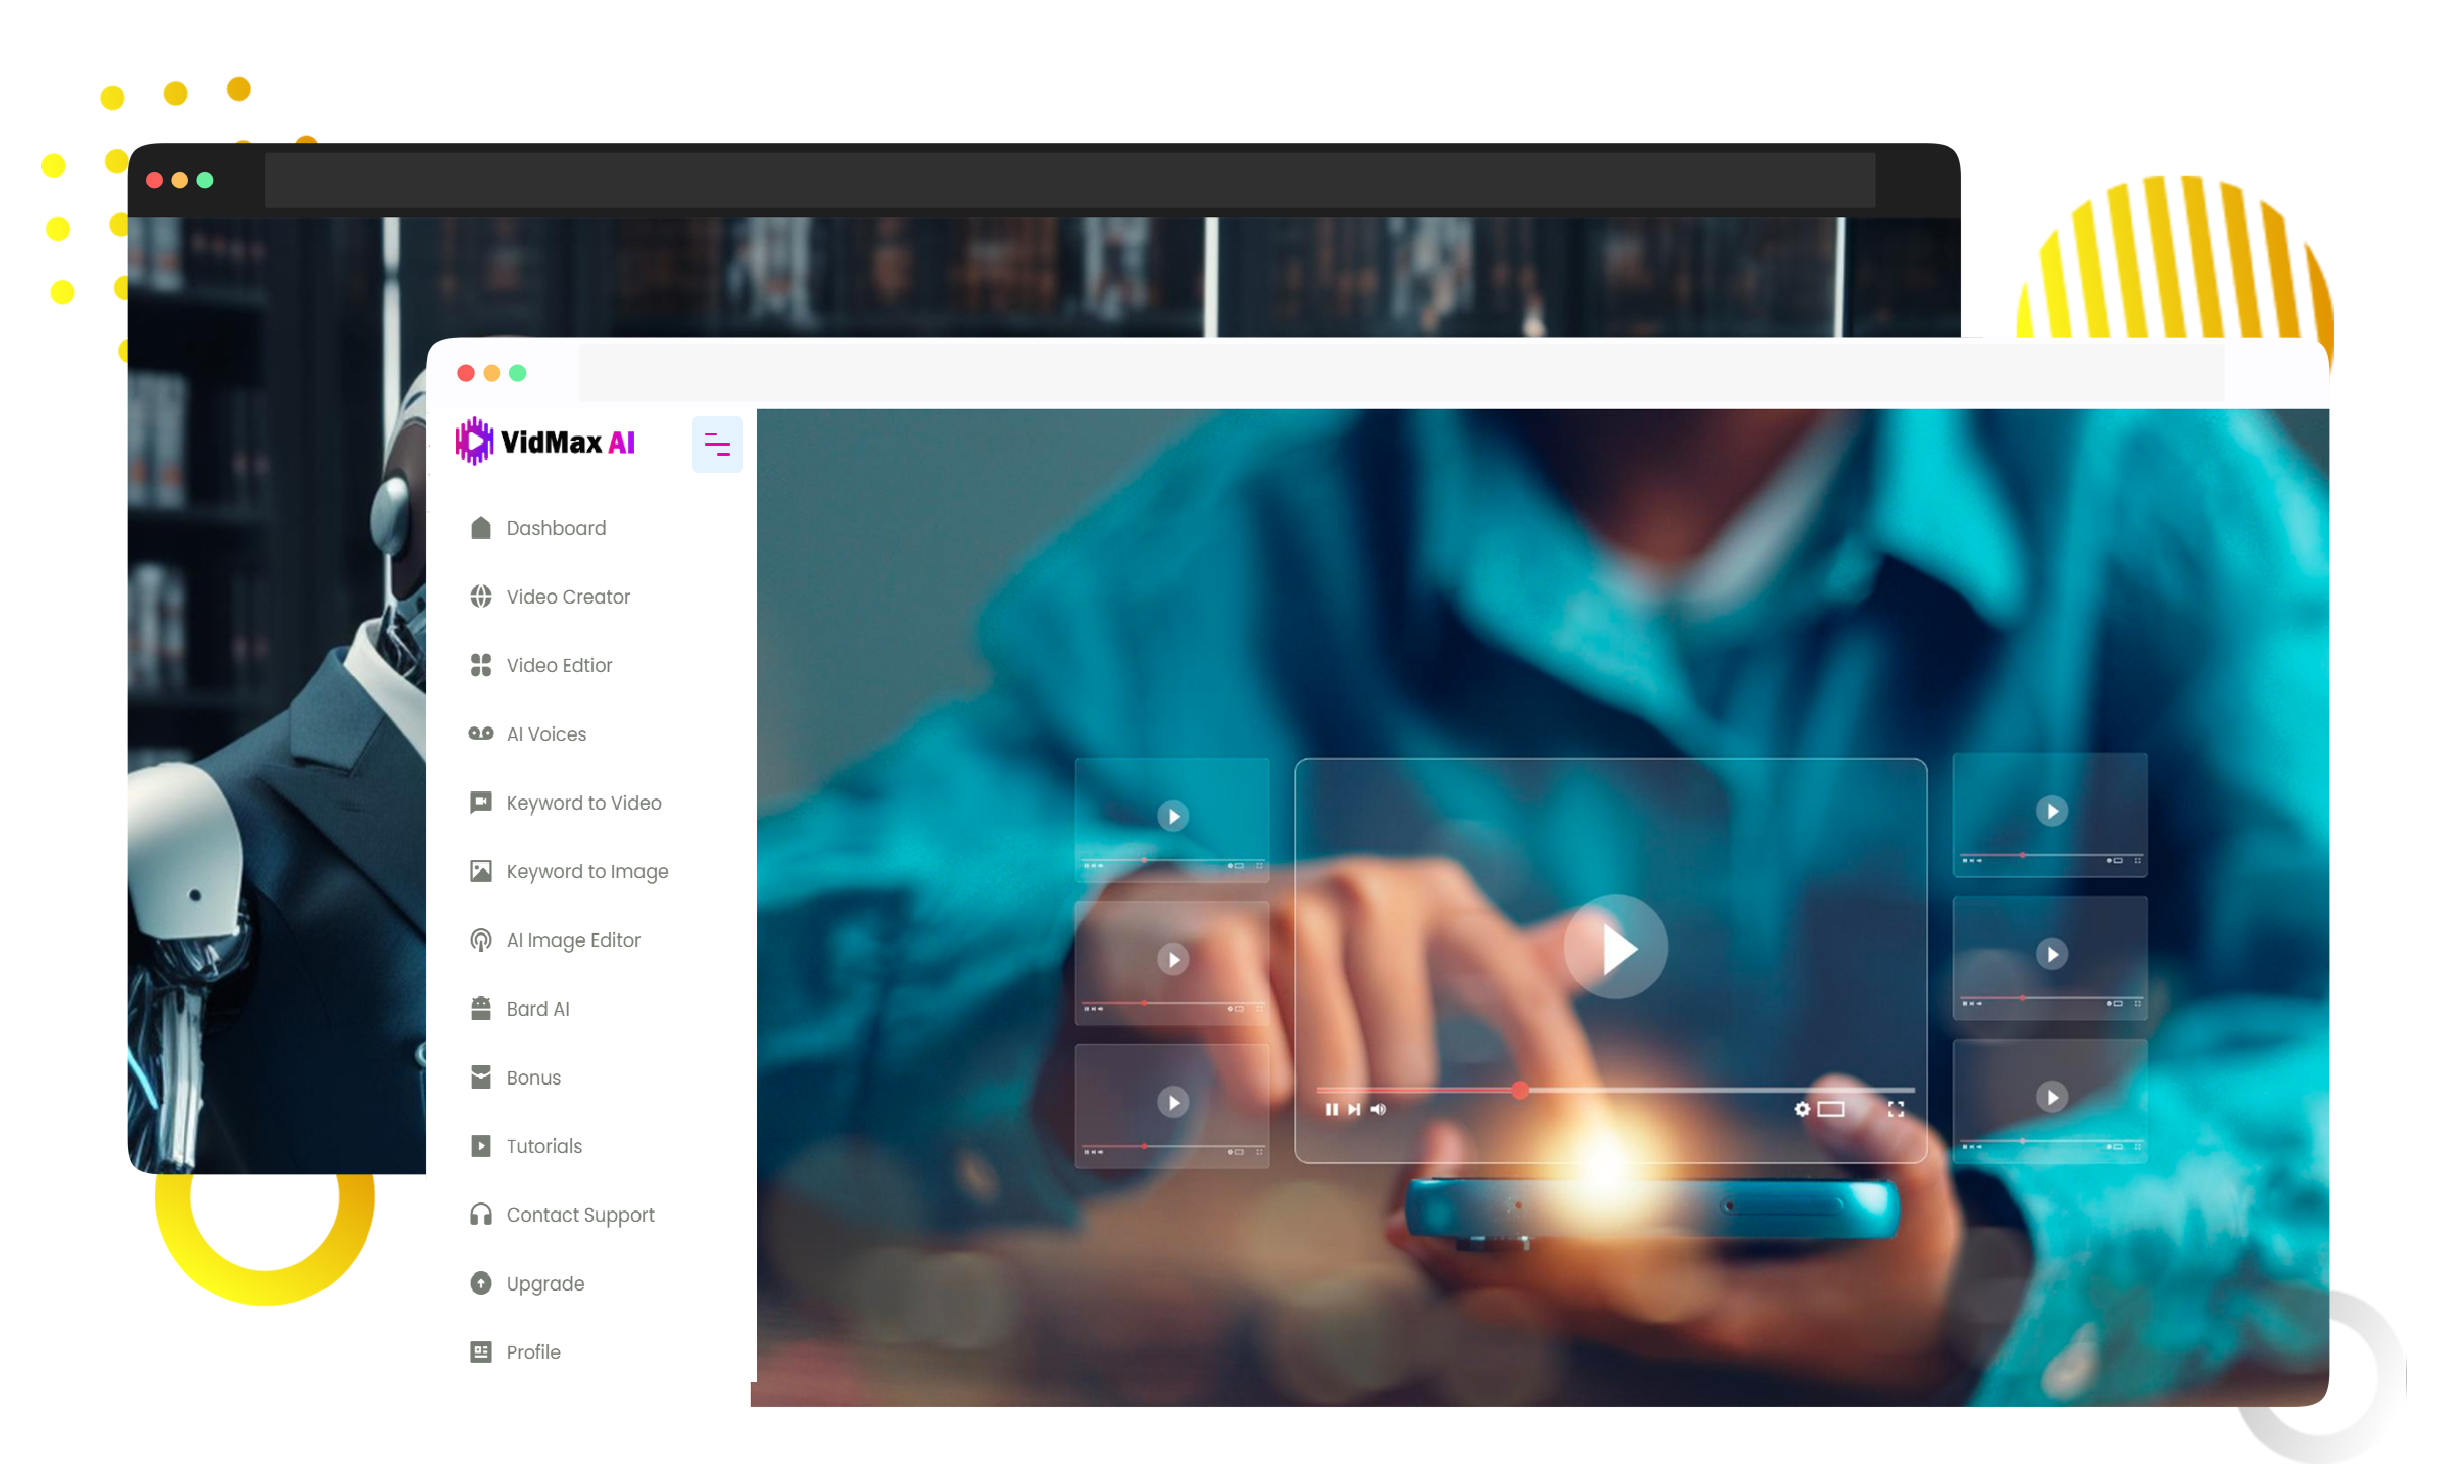Click the Video Creator globe icon
The height and width of the screenshot is (1473, 2440).
coord(480,597)
